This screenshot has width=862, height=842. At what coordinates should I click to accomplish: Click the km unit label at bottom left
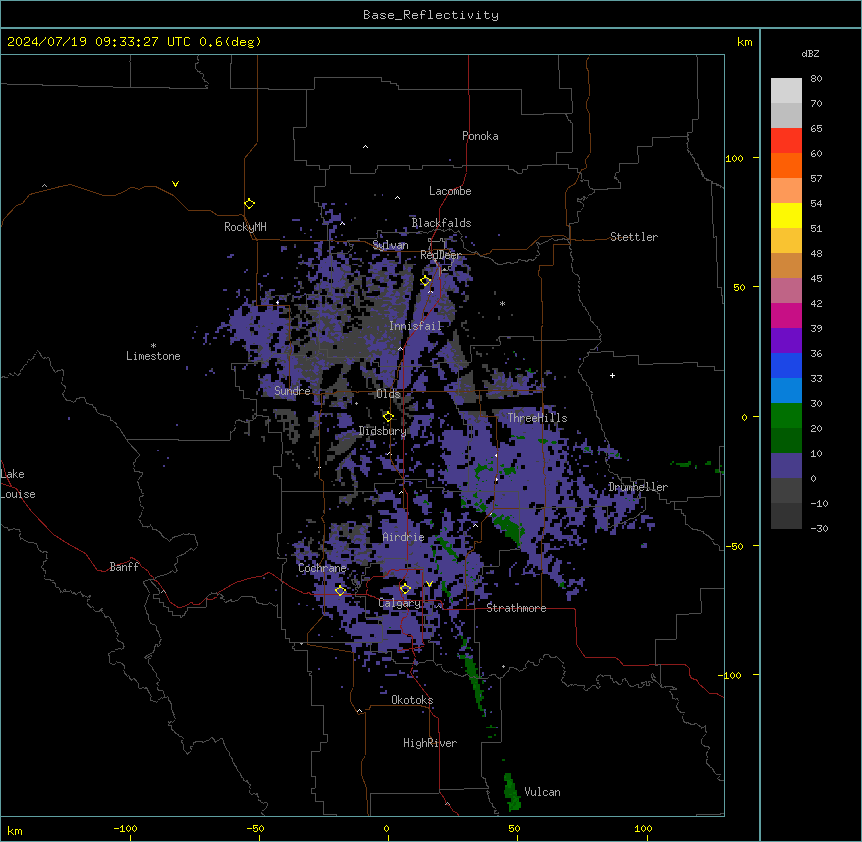(x=15, y=830)
